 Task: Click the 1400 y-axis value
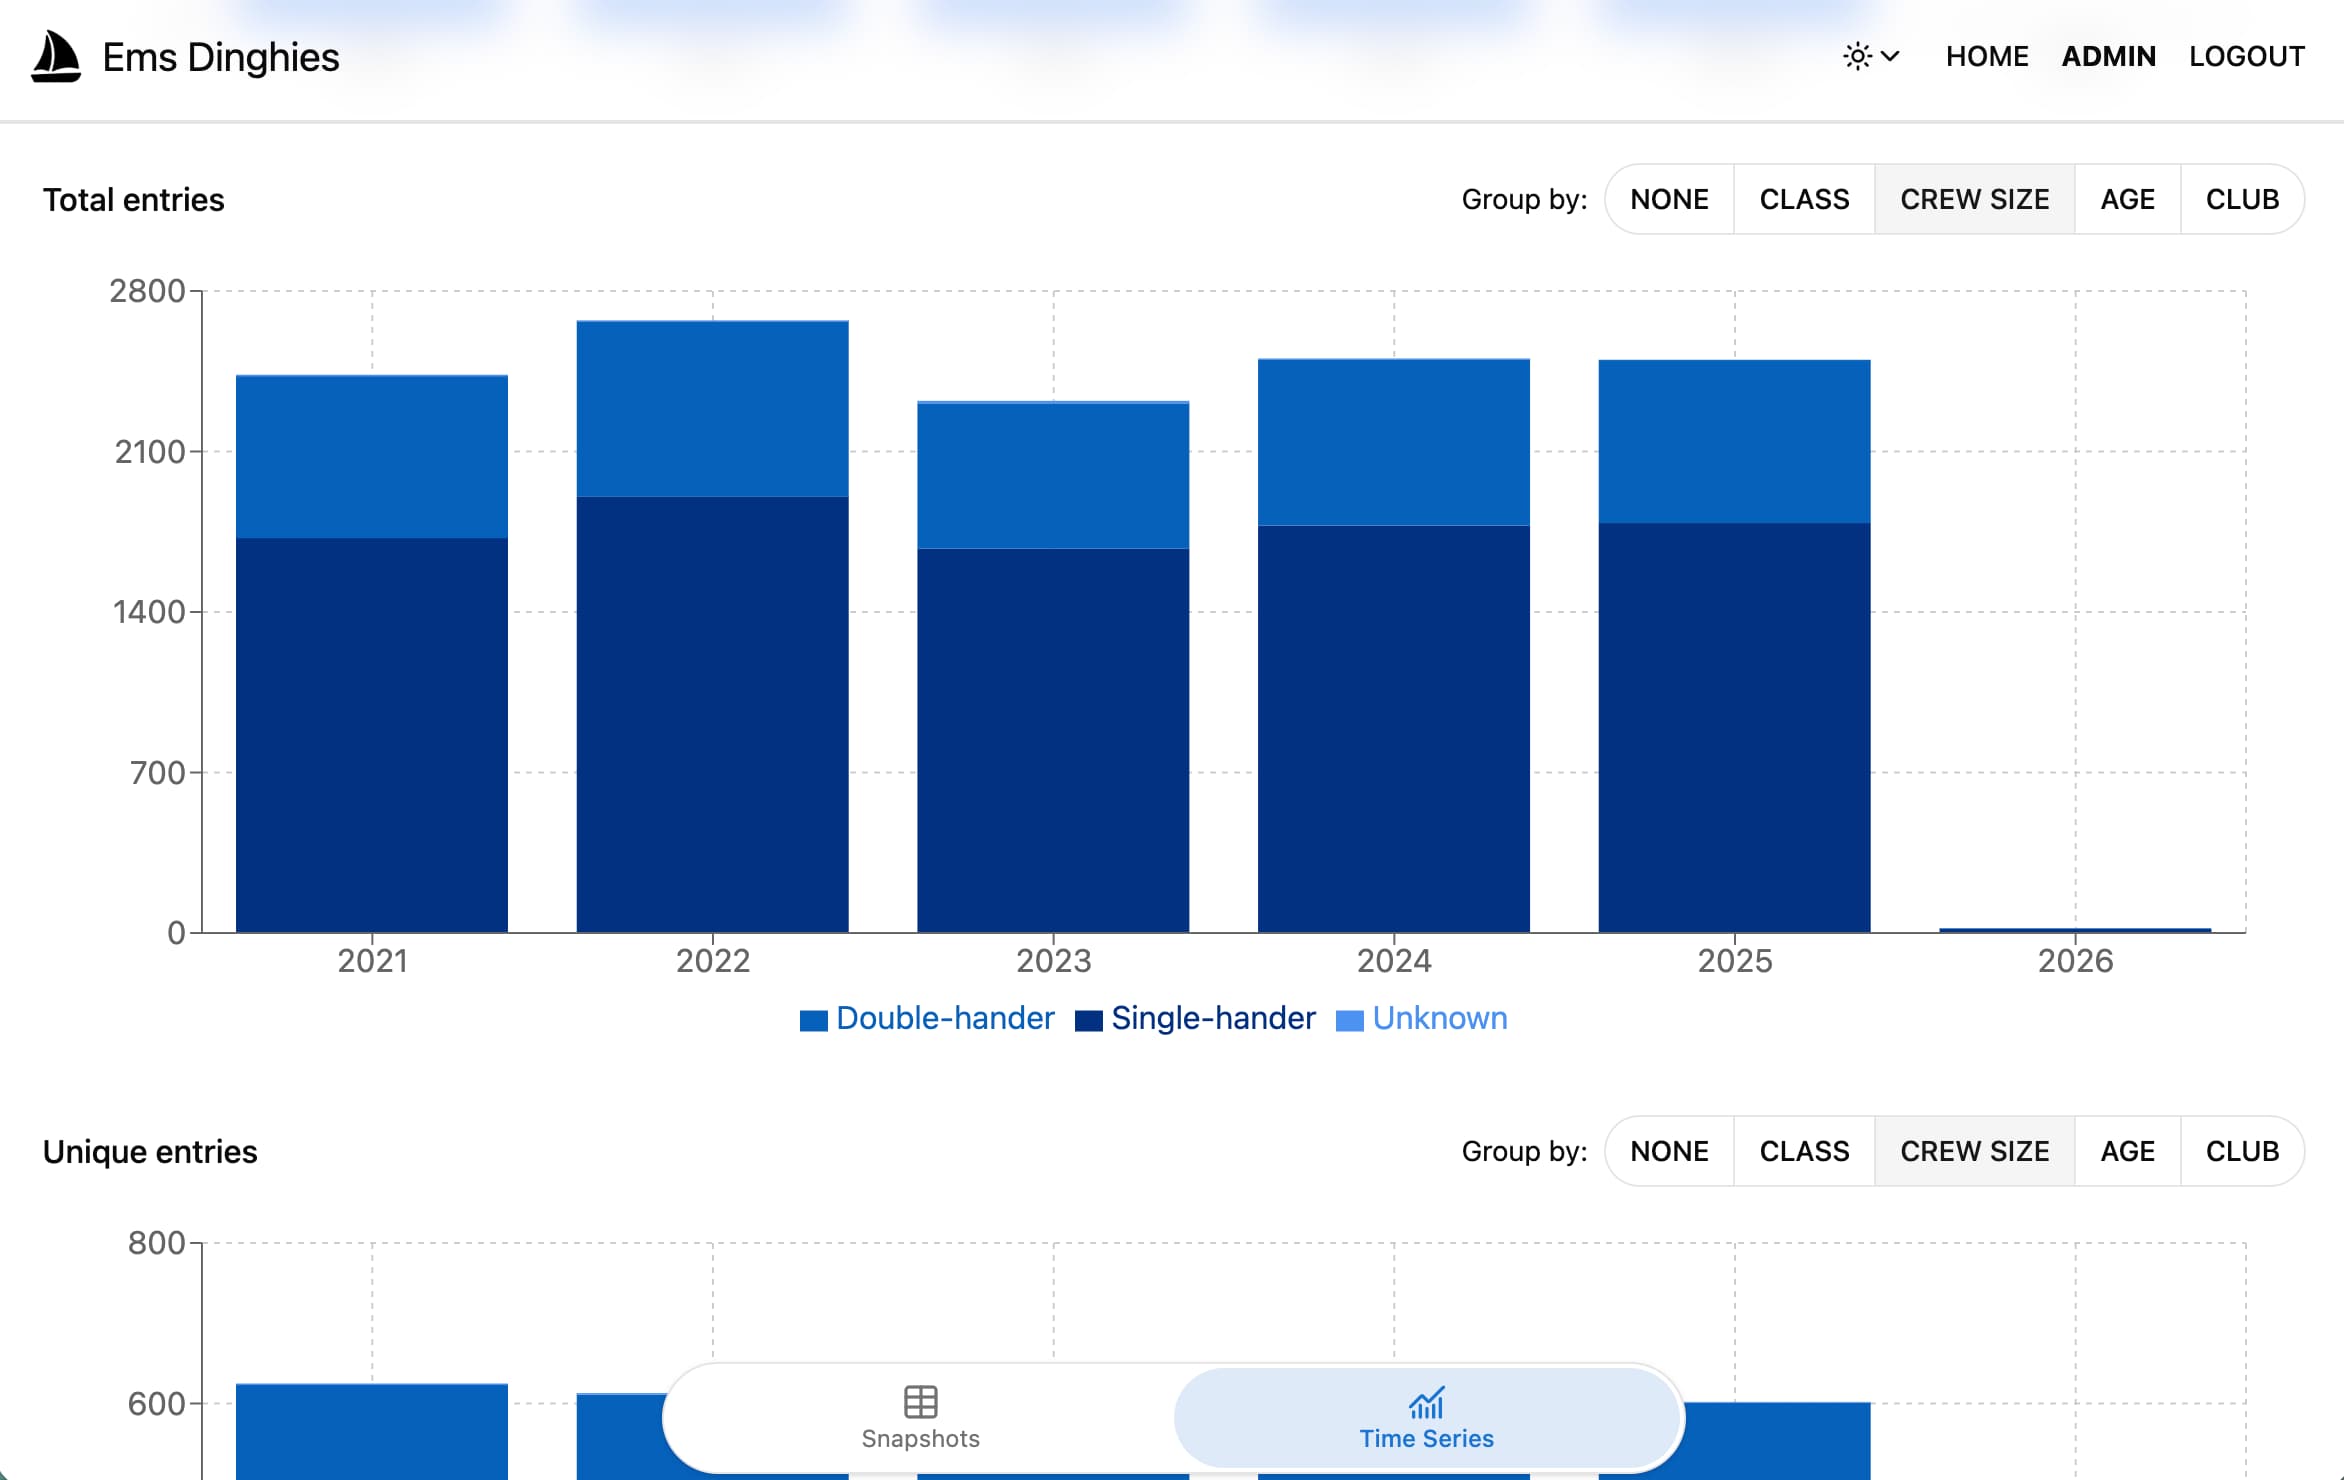tap(149, 612)
